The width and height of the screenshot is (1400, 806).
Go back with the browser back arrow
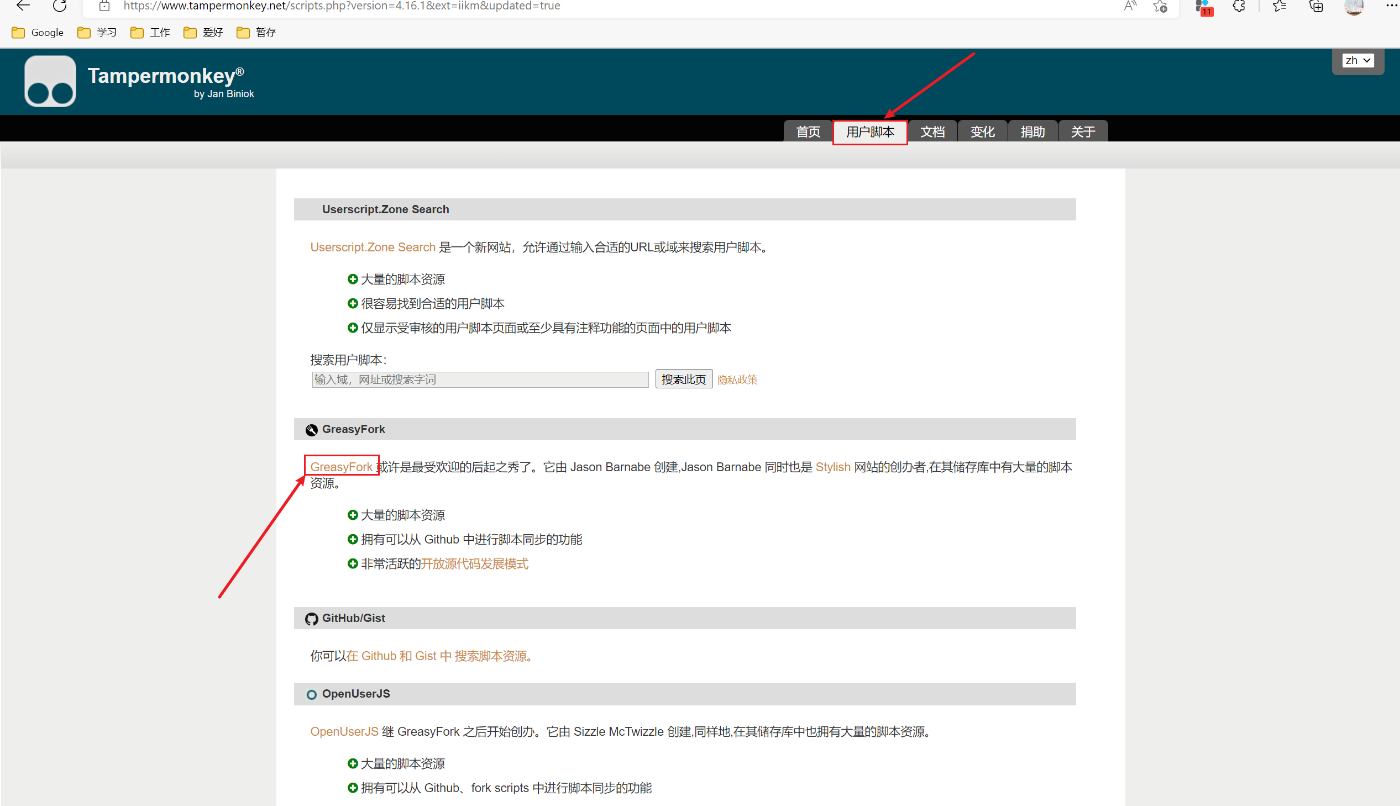[x=23, y=6]
